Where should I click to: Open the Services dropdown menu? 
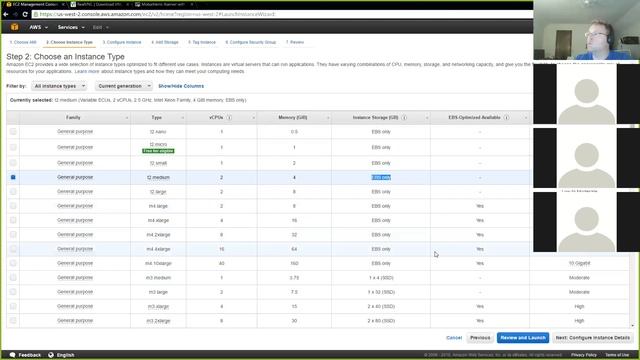[x=71, y=27]
